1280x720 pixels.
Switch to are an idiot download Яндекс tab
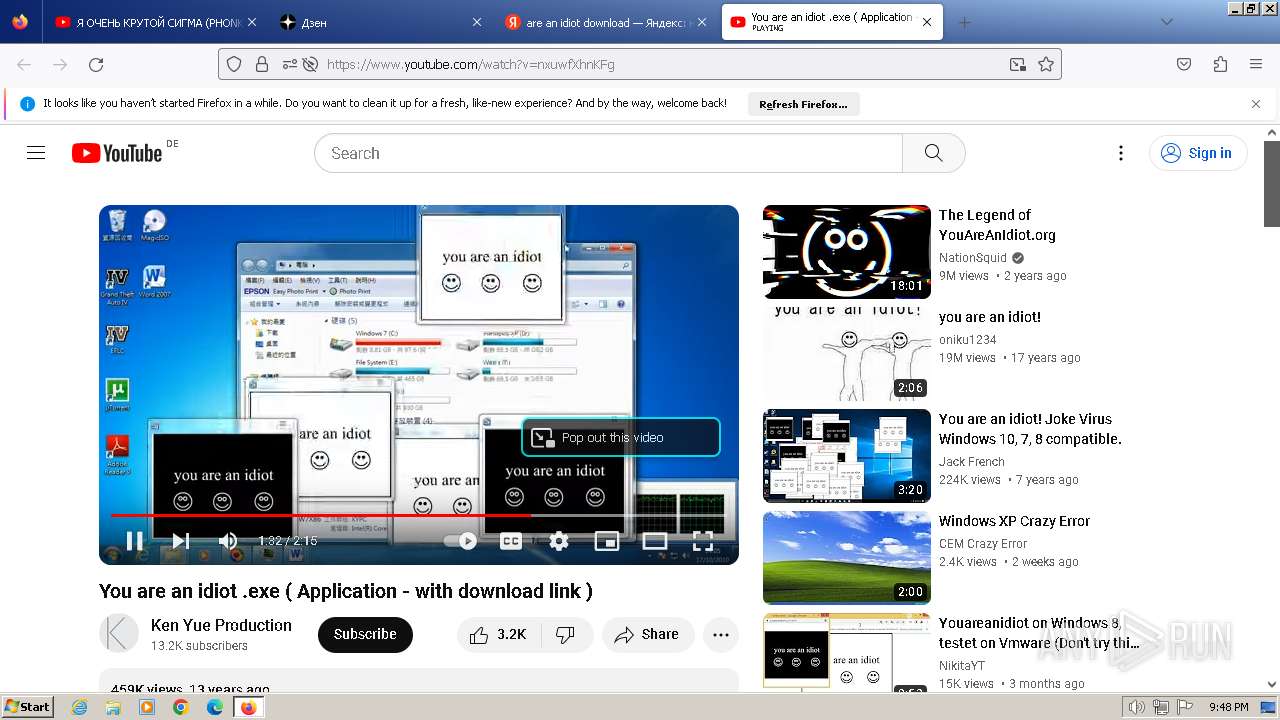coord(606,22)
